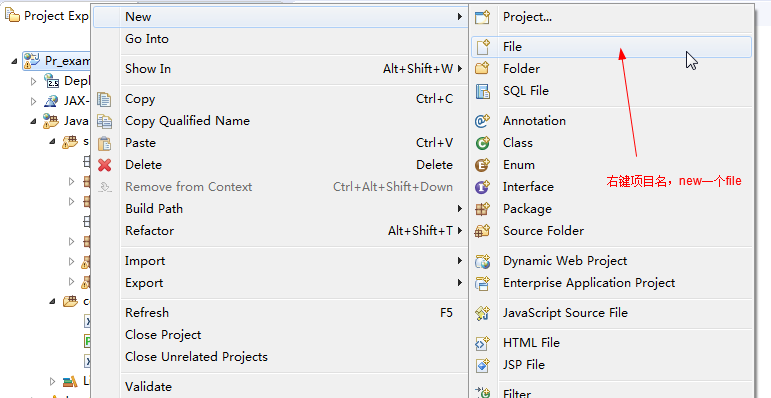This screenshot has height=398, width=771.
Task: Click the Copy icon in the context menu
Action: point(104,99)
